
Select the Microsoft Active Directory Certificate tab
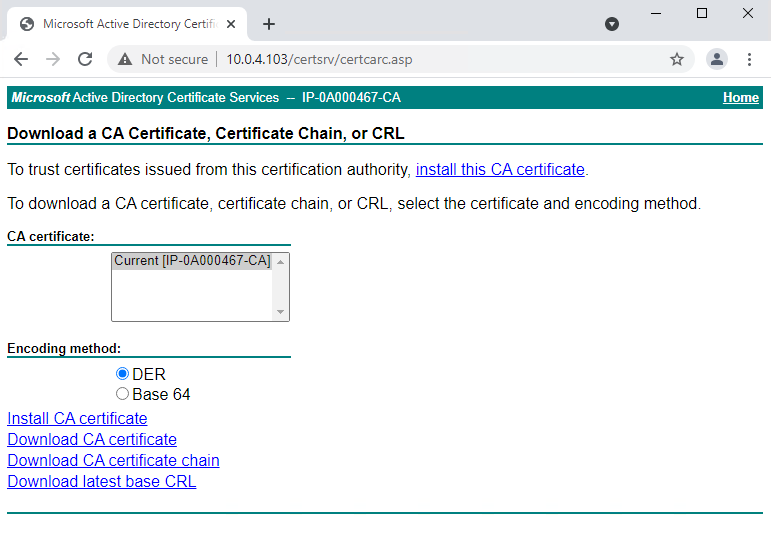(127, 24)
